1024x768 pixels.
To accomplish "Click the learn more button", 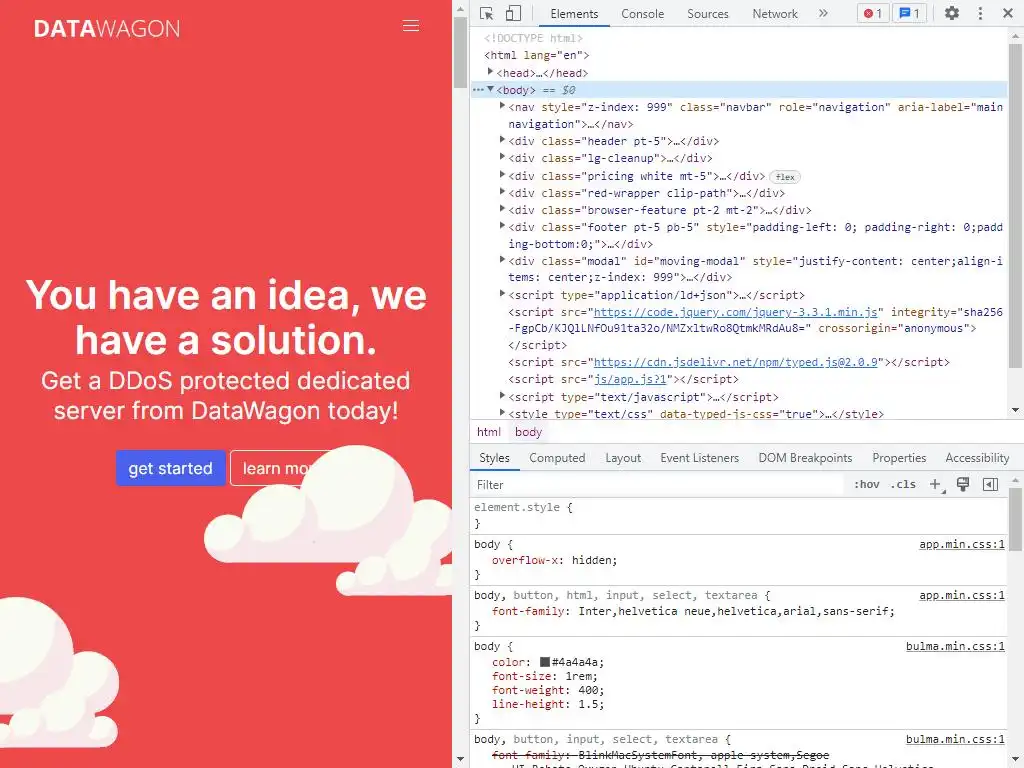I will tap(274, 468).
